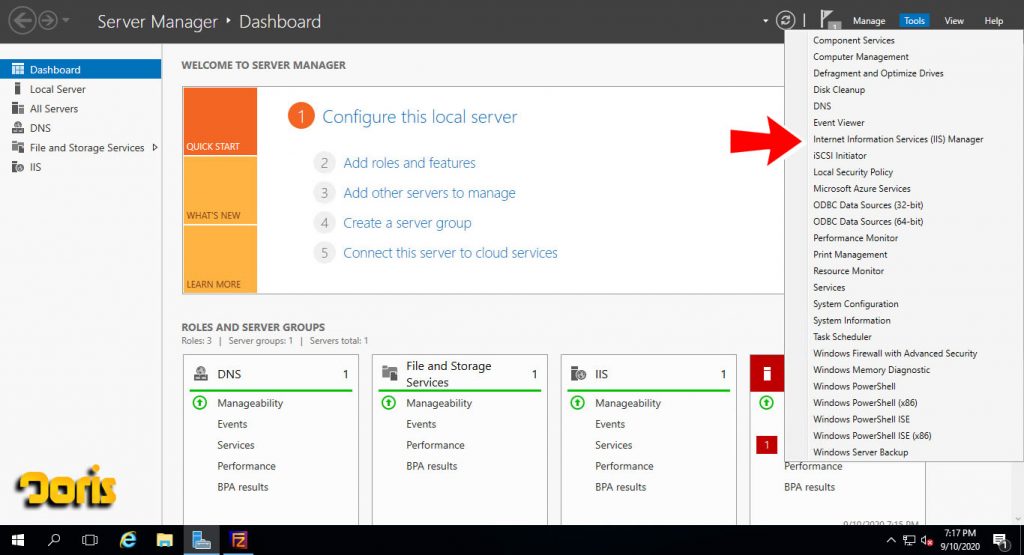Click DNS Manageability green status icon
1024x555 pixels.
pos(200,403)
